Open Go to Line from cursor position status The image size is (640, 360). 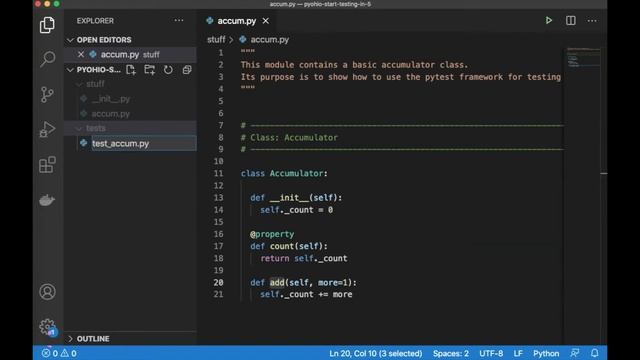376,353
